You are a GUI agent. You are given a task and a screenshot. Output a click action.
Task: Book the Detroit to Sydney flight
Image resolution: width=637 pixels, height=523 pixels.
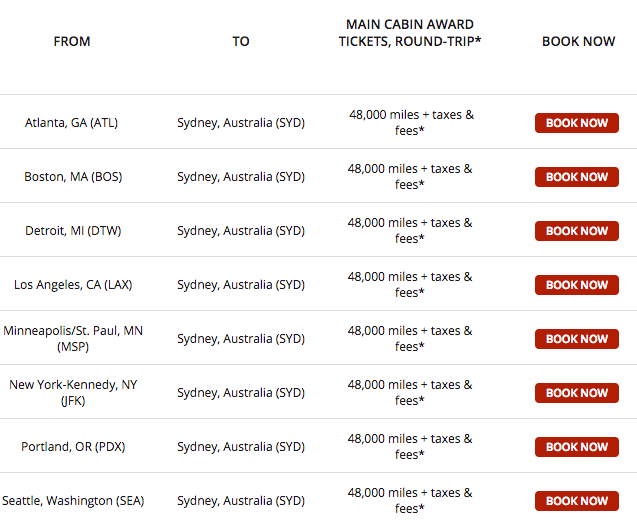pyautogui.click(x=576, y=231)
